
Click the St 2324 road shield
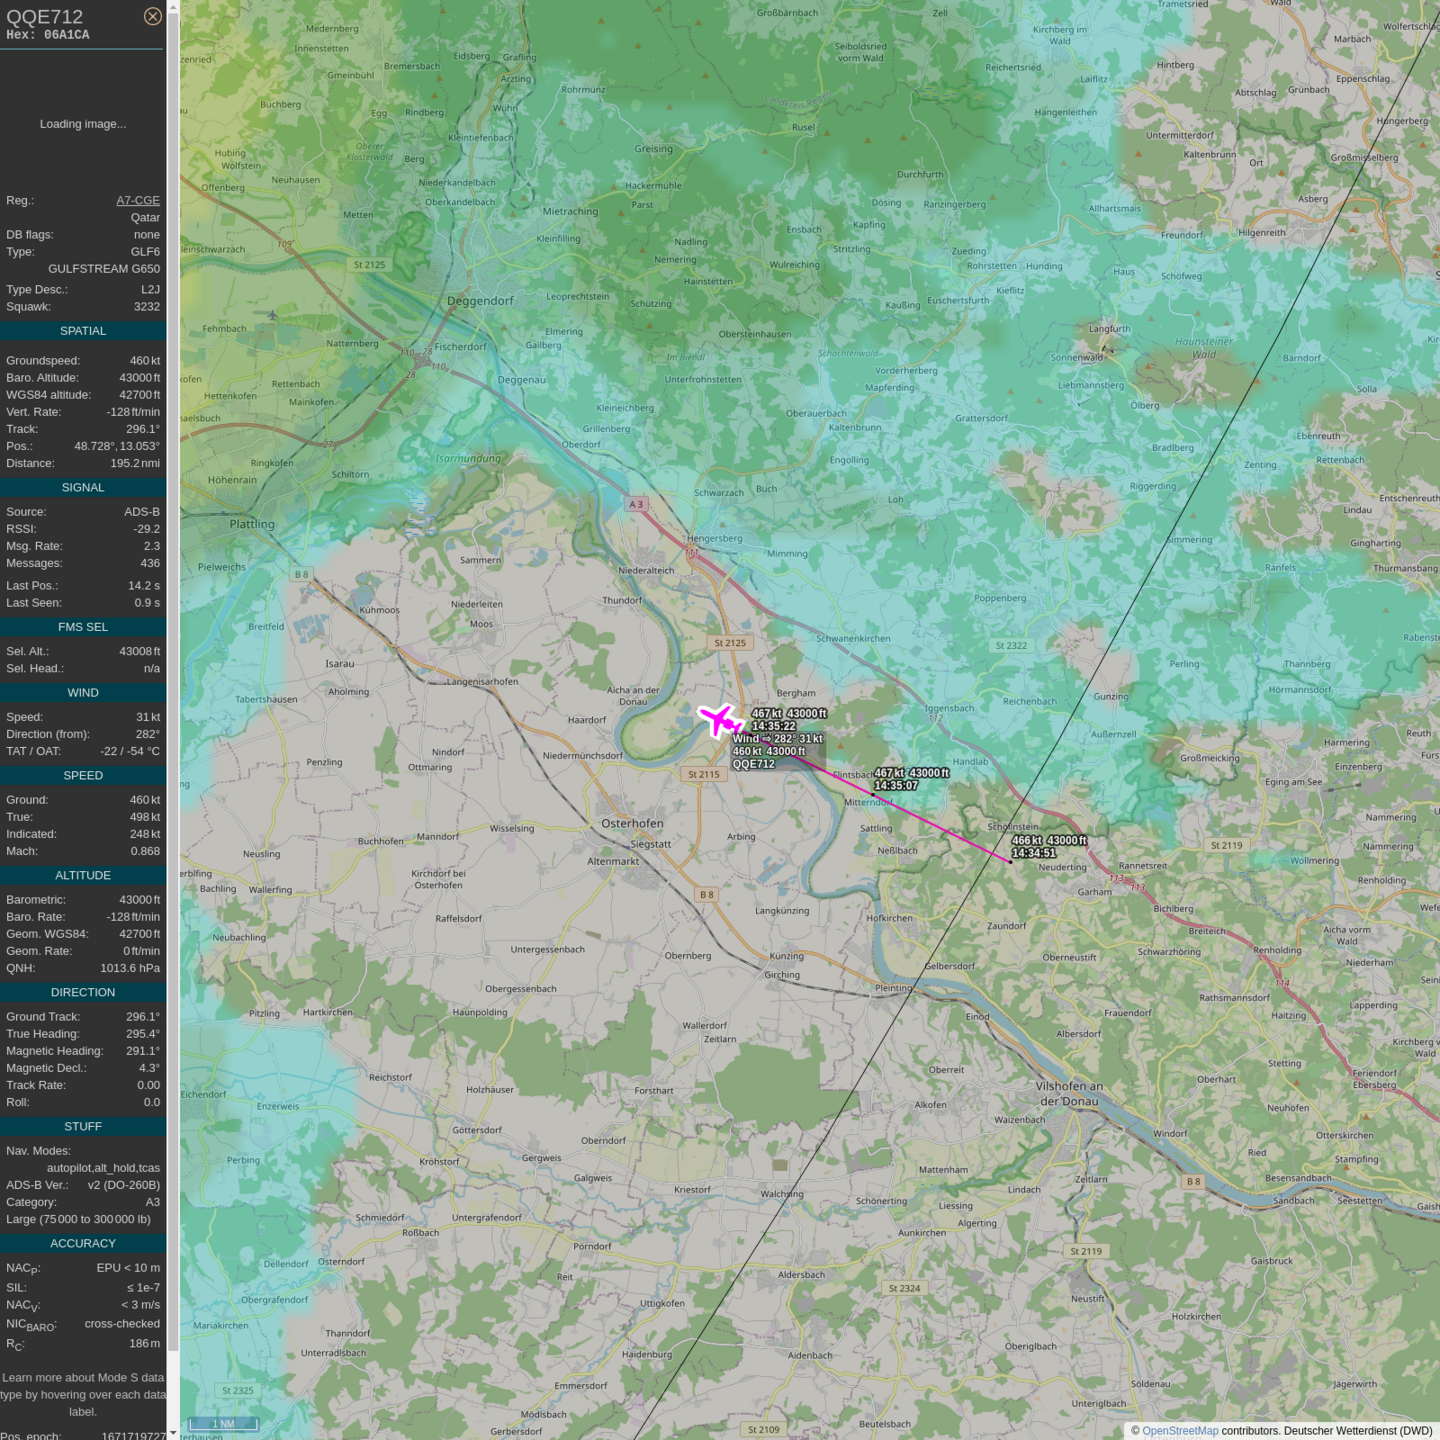coord(904,1288)
